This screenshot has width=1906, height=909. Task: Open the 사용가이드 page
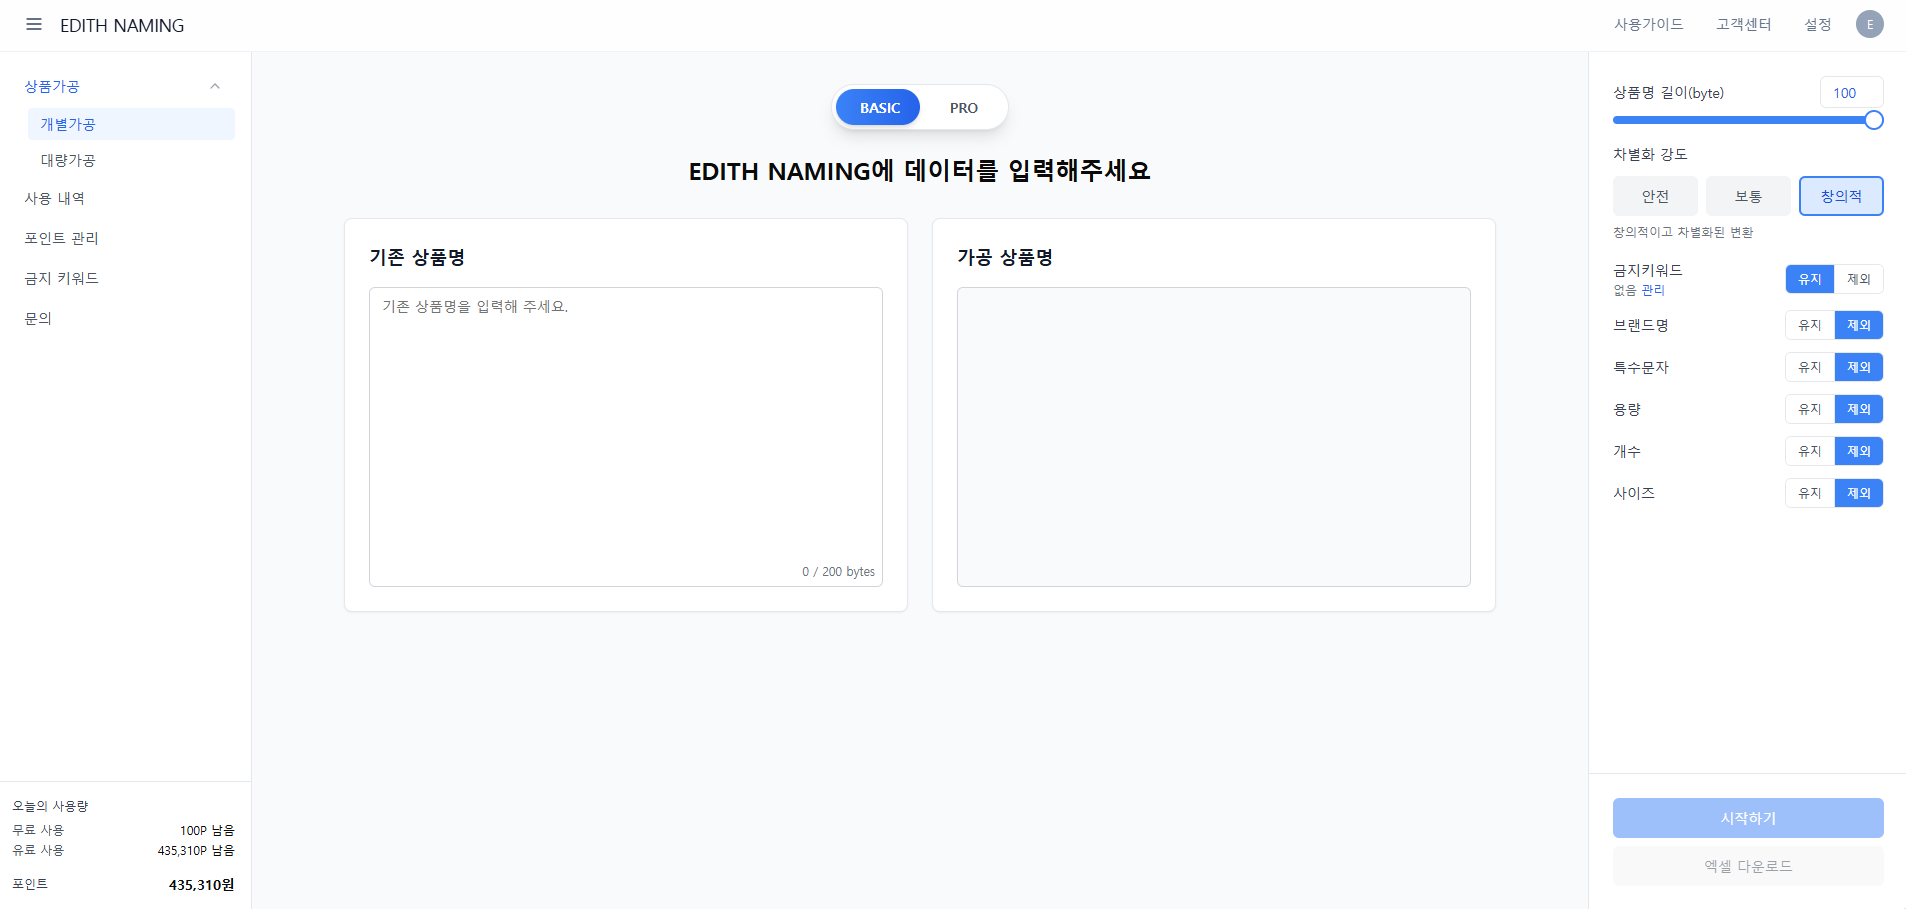click(x=1648, y=24)
